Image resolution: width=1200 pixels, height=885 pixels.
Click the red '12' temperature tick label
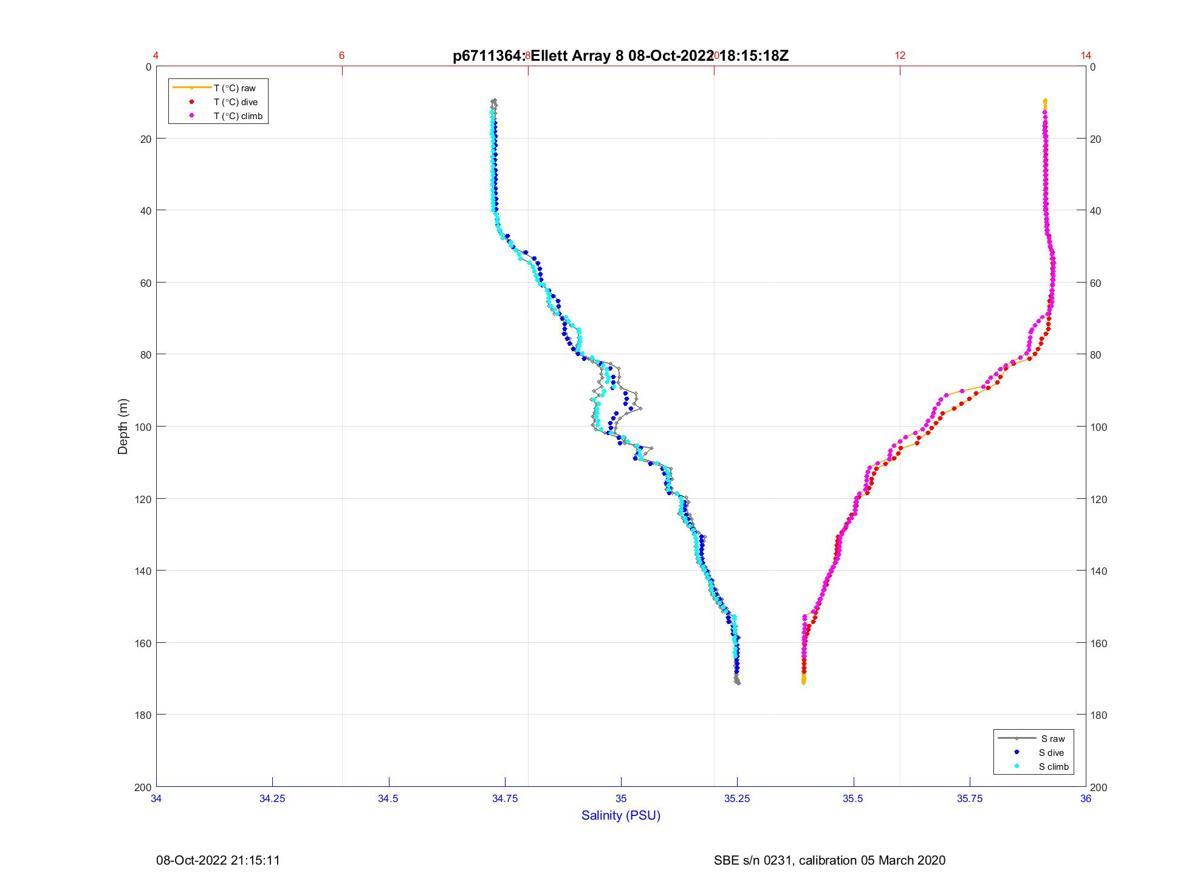pyautogui.click(x=900, y=55)
